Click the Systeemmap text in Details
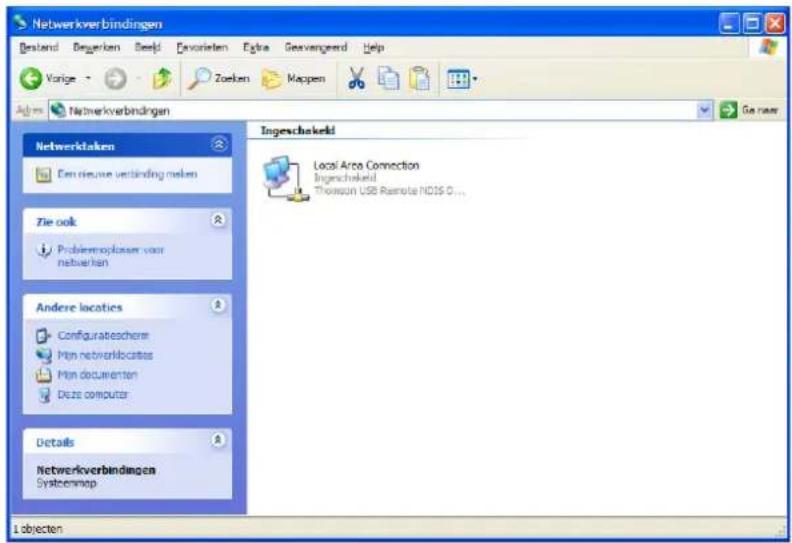The image size is (792, 543). click(x=66, y=483)
